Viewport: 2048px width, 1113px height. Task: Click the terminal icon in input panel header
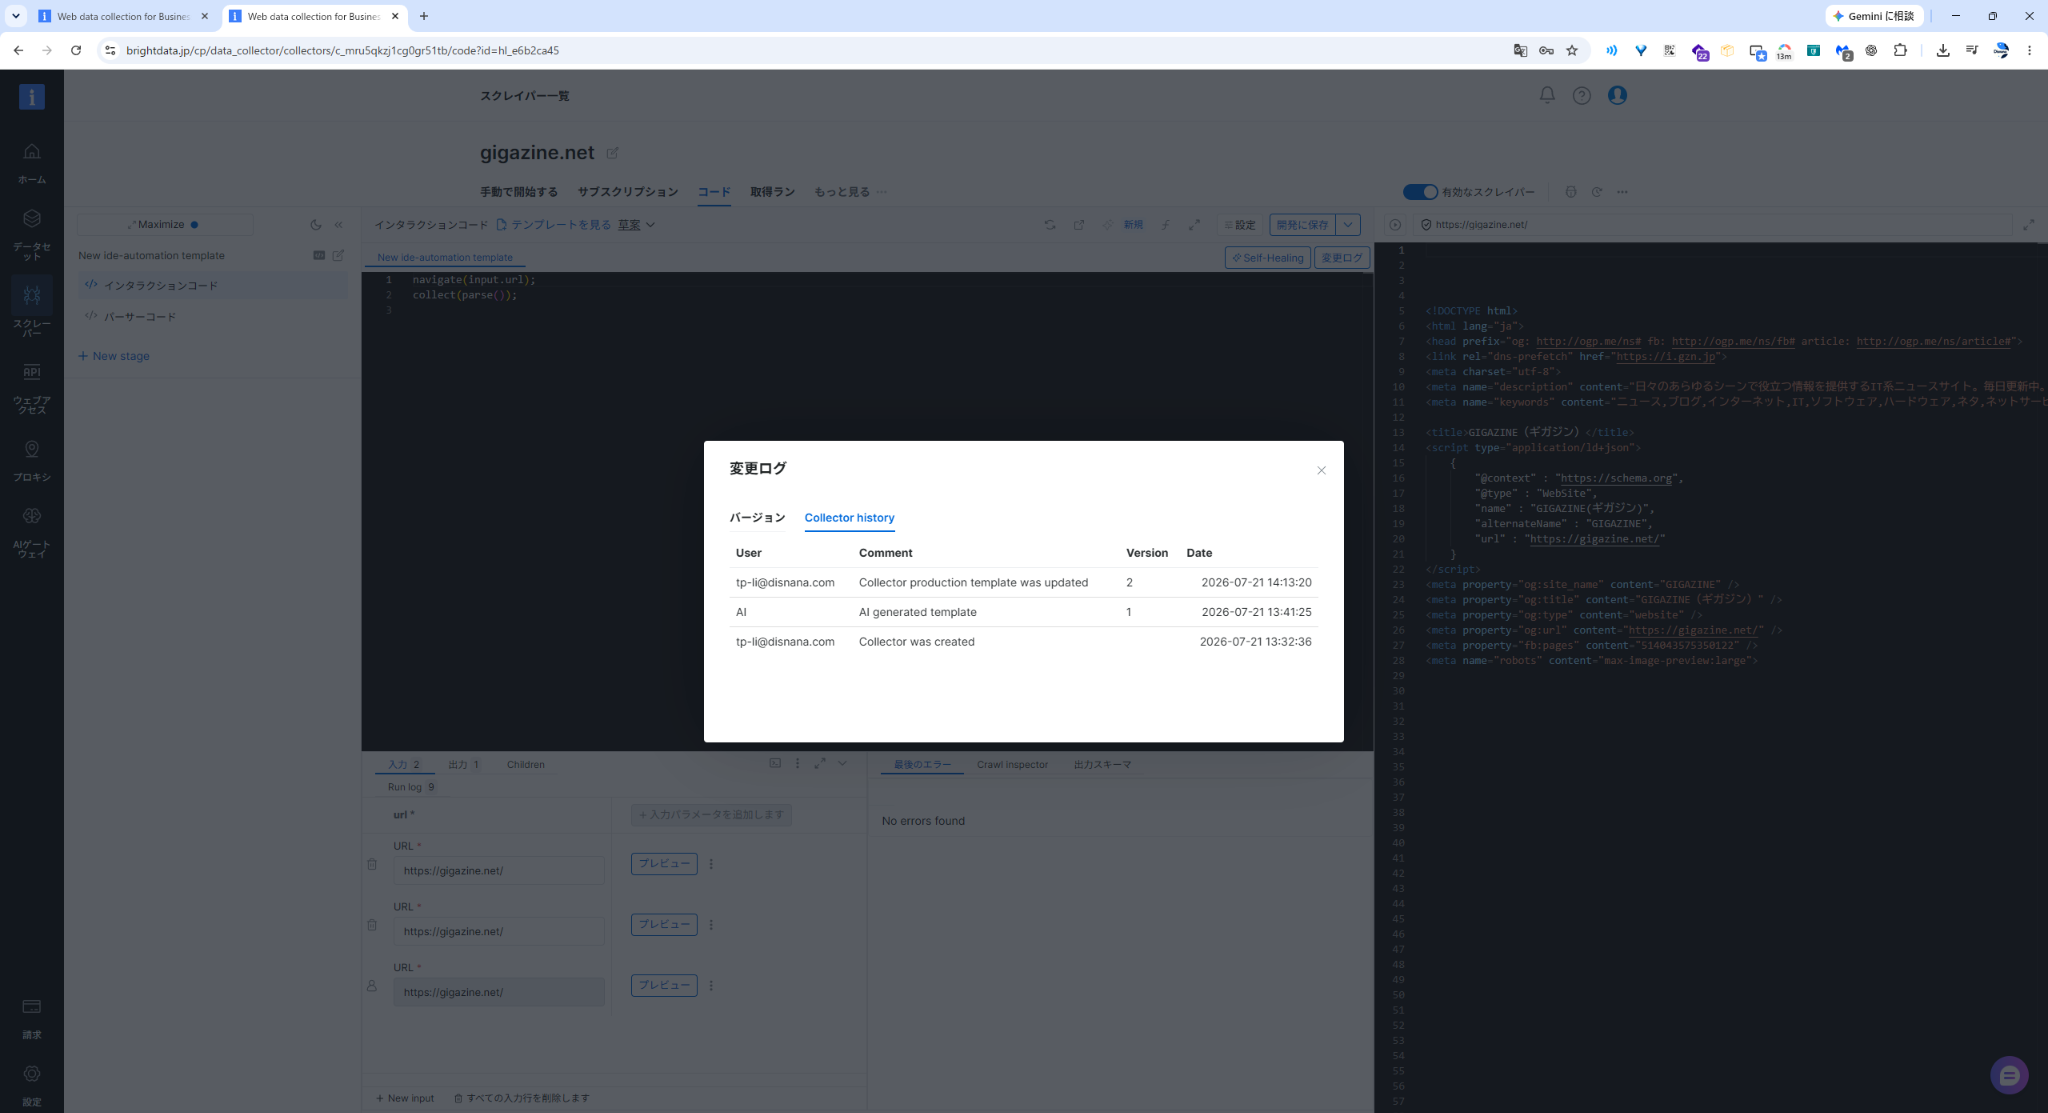[x=775, y=763]
